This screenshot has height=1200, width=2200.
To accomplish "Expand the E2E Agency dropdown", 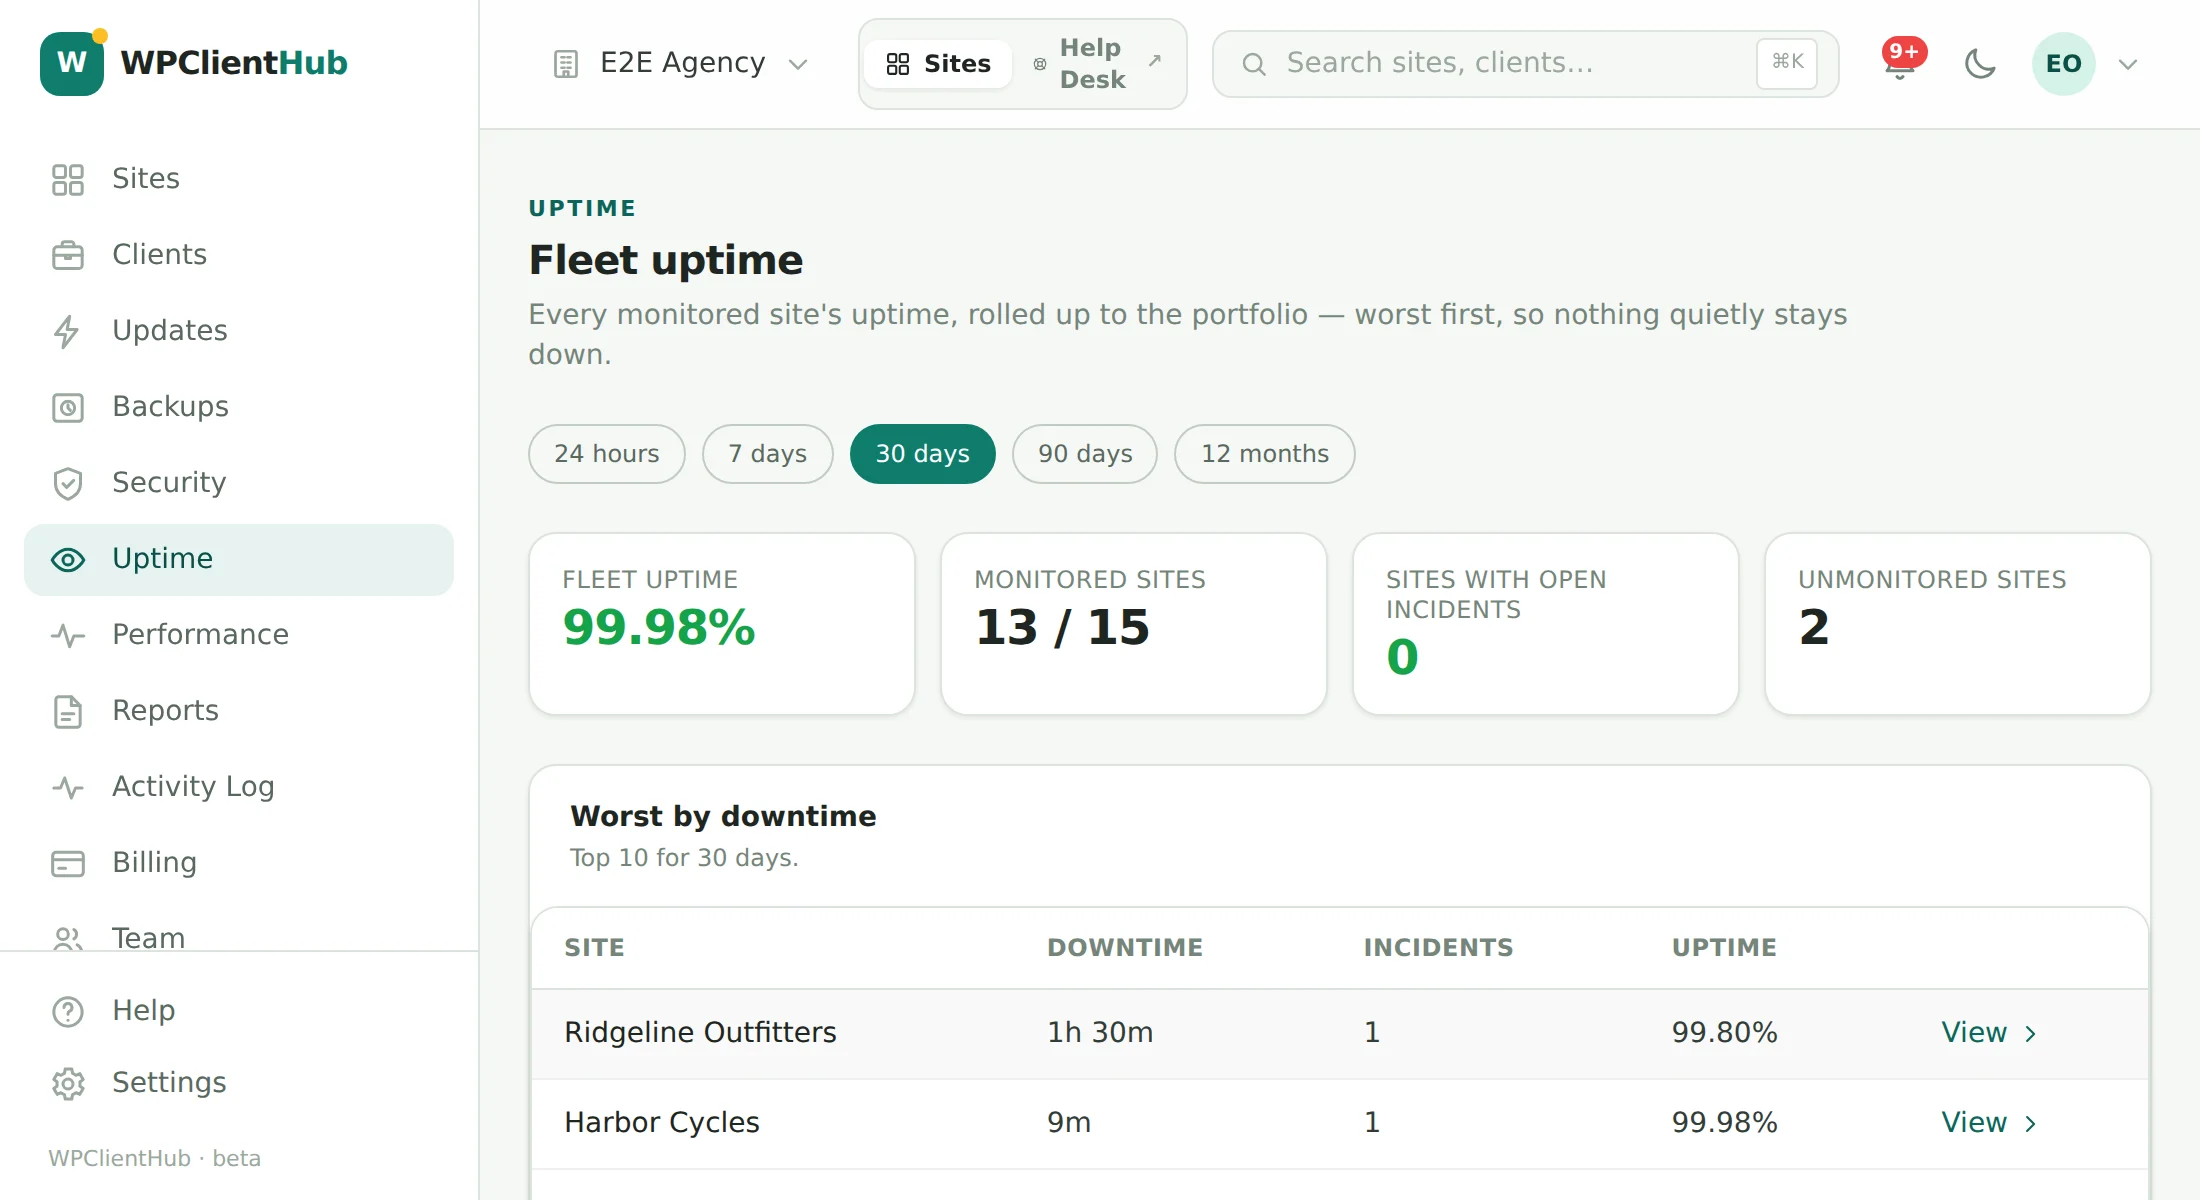I will [680, 63].
